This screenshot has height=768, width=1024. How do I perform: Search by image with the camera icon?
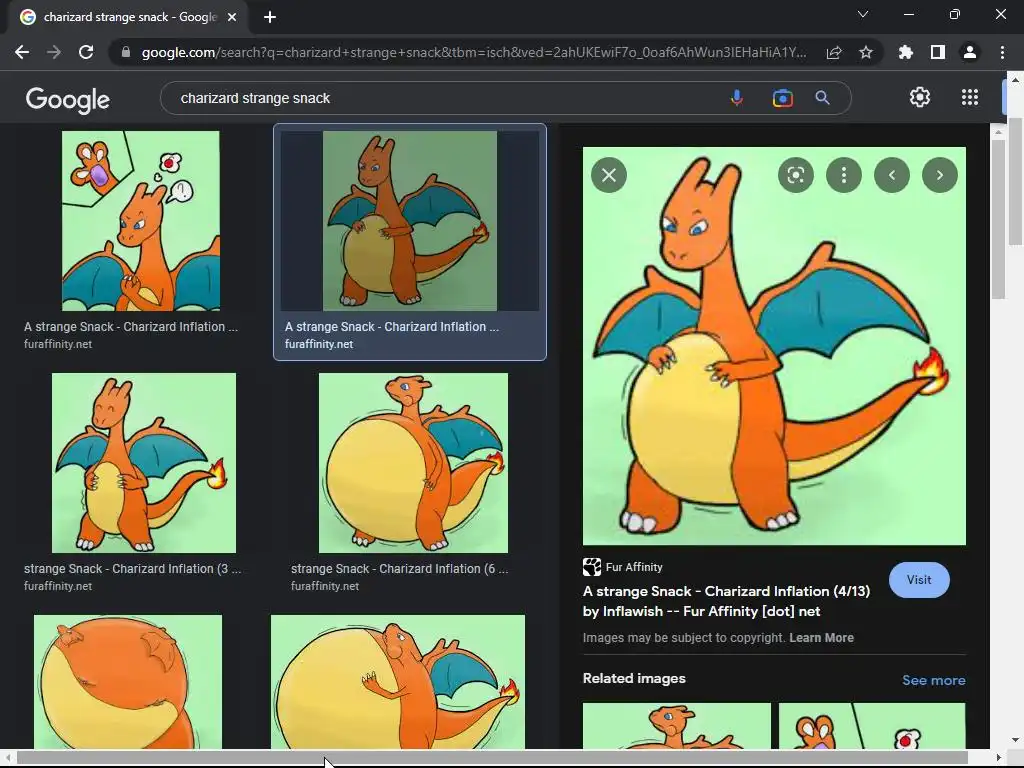click(x=782, y=98)
